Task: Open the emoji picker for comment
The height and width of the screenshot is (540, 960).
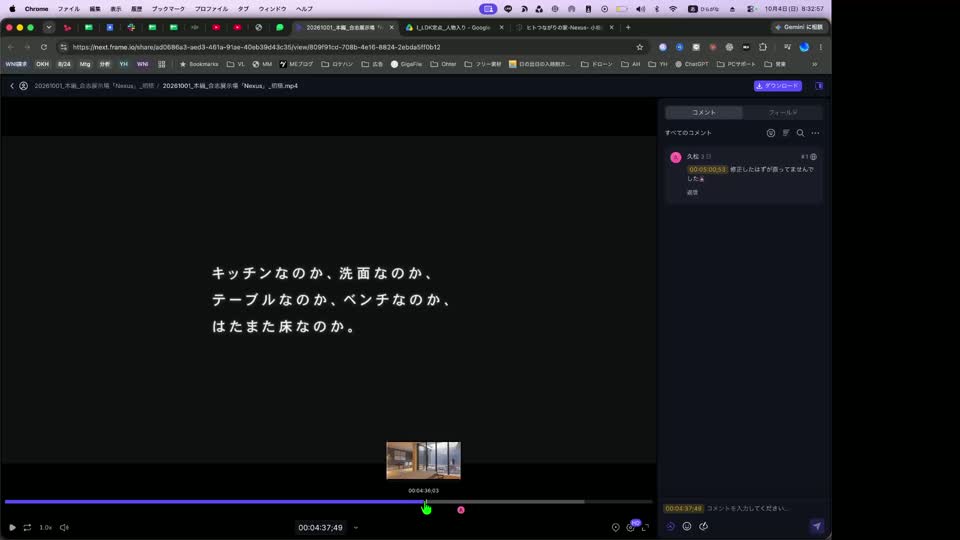Action: pos(687,526)
